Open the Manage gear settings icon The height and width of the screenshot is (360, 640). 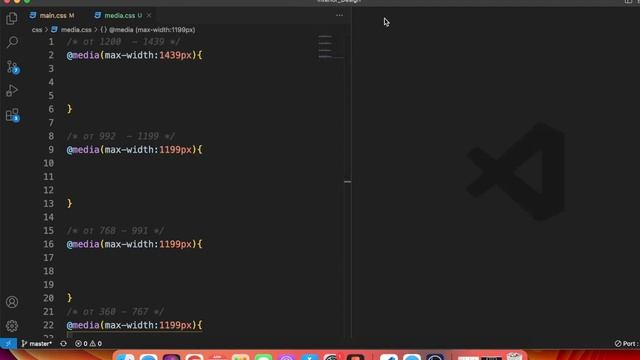tap(12, 326)
